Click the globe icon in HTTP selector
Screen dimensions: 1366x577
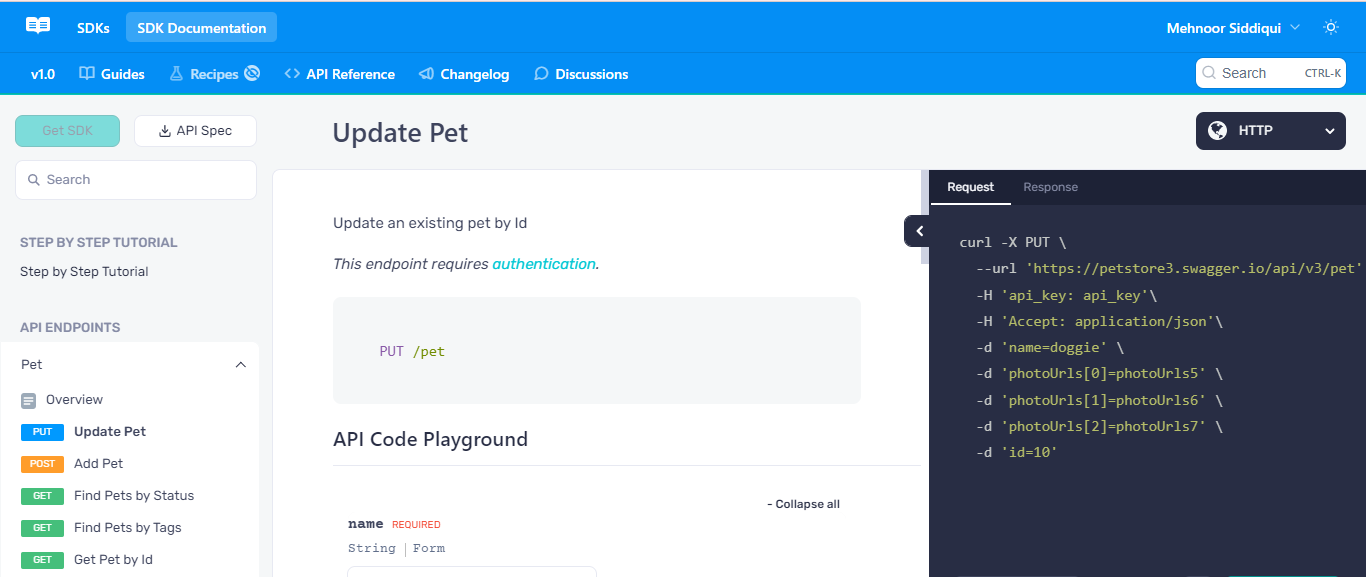point(1217,131)
